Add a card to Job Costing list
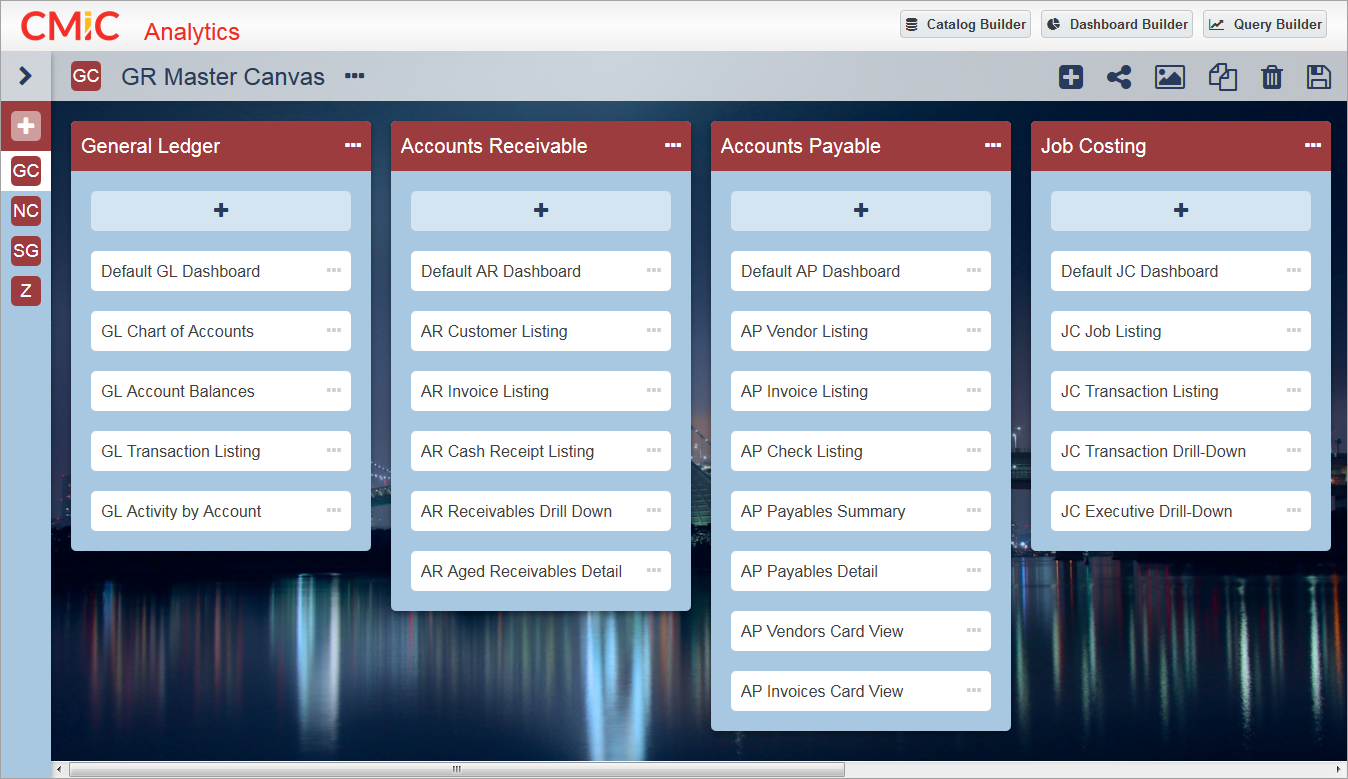 pos(1181,211)
